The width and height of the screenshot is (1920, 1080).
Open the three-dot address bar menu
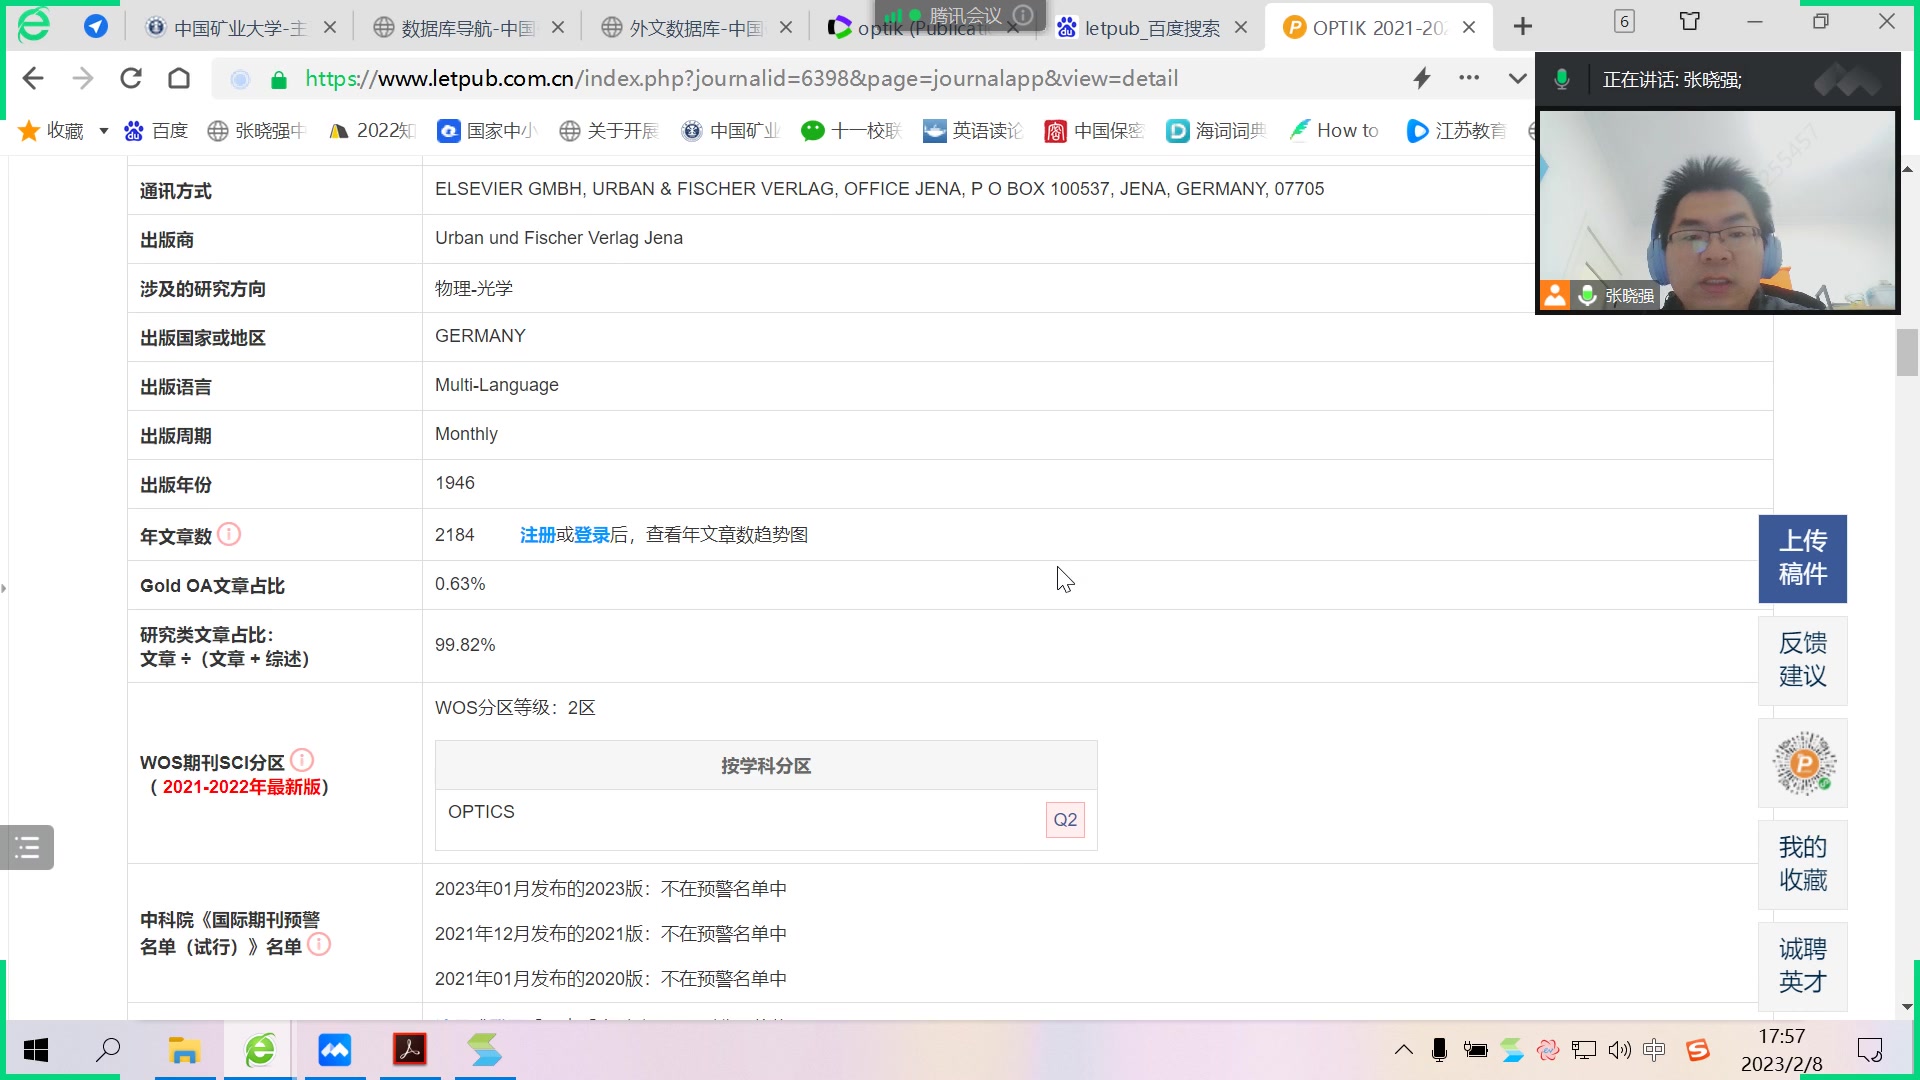pyautogui.click(x=1469, y=78)
